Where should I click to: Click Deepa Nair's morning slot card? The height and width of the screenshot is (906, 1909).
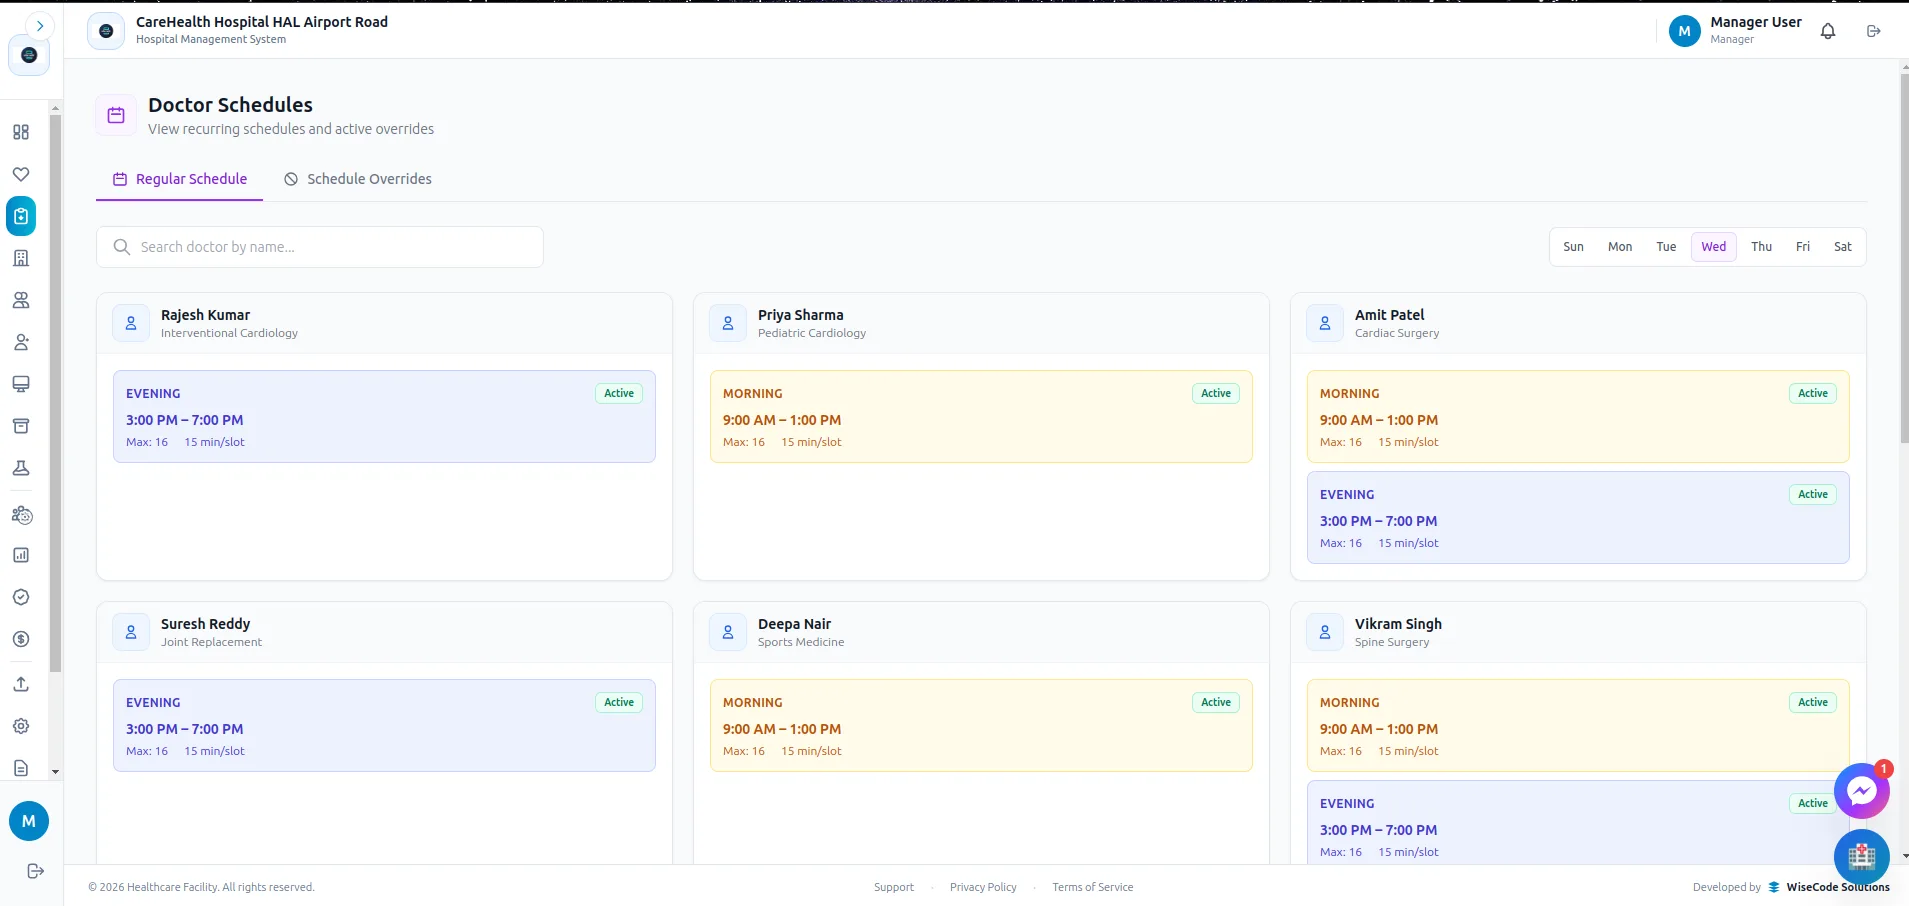pyautogui.click(x=981, y=726)
